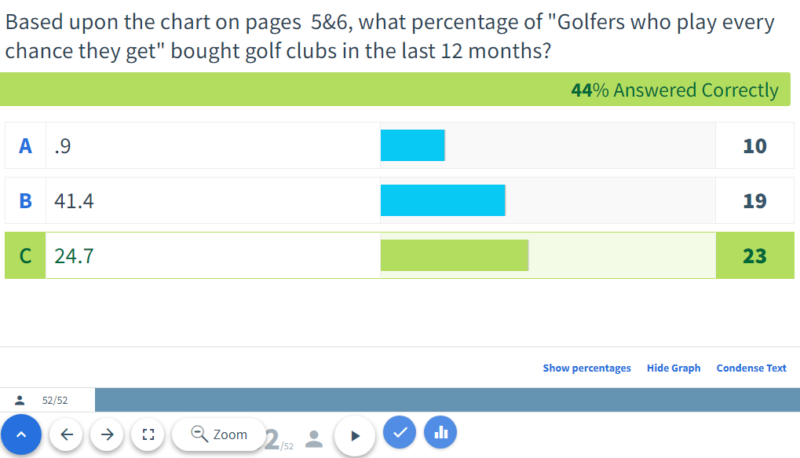
Task: Select answer option B 41.4
Action: [399, 200]
